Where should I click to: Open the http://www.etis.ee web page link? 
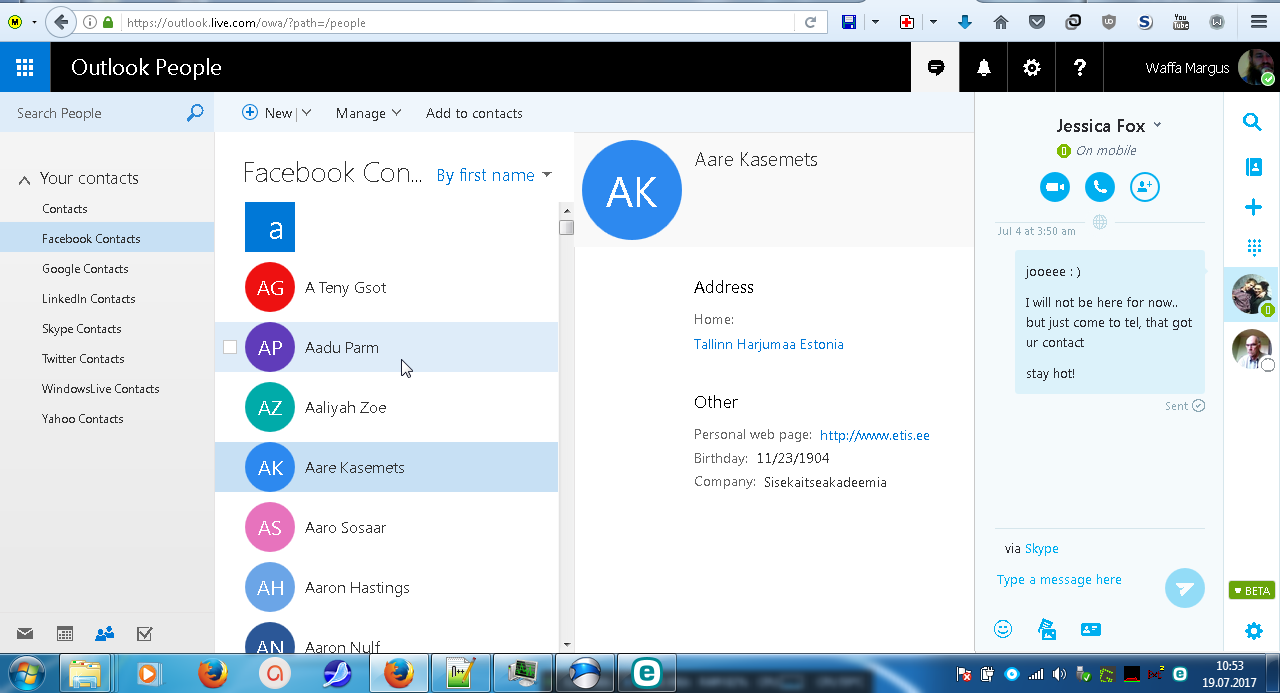point(874,435)
